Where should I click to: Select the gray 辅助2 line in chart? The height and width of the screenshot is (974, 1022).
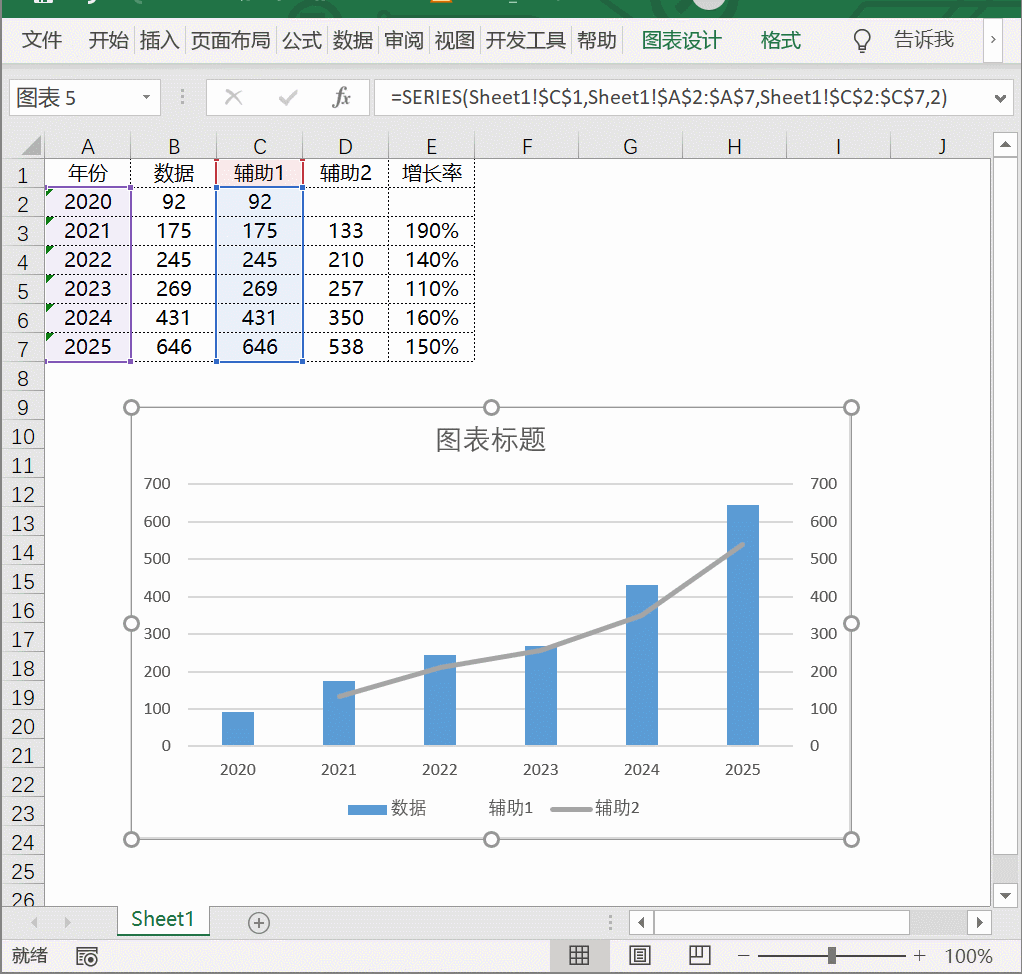coord(591,632)
